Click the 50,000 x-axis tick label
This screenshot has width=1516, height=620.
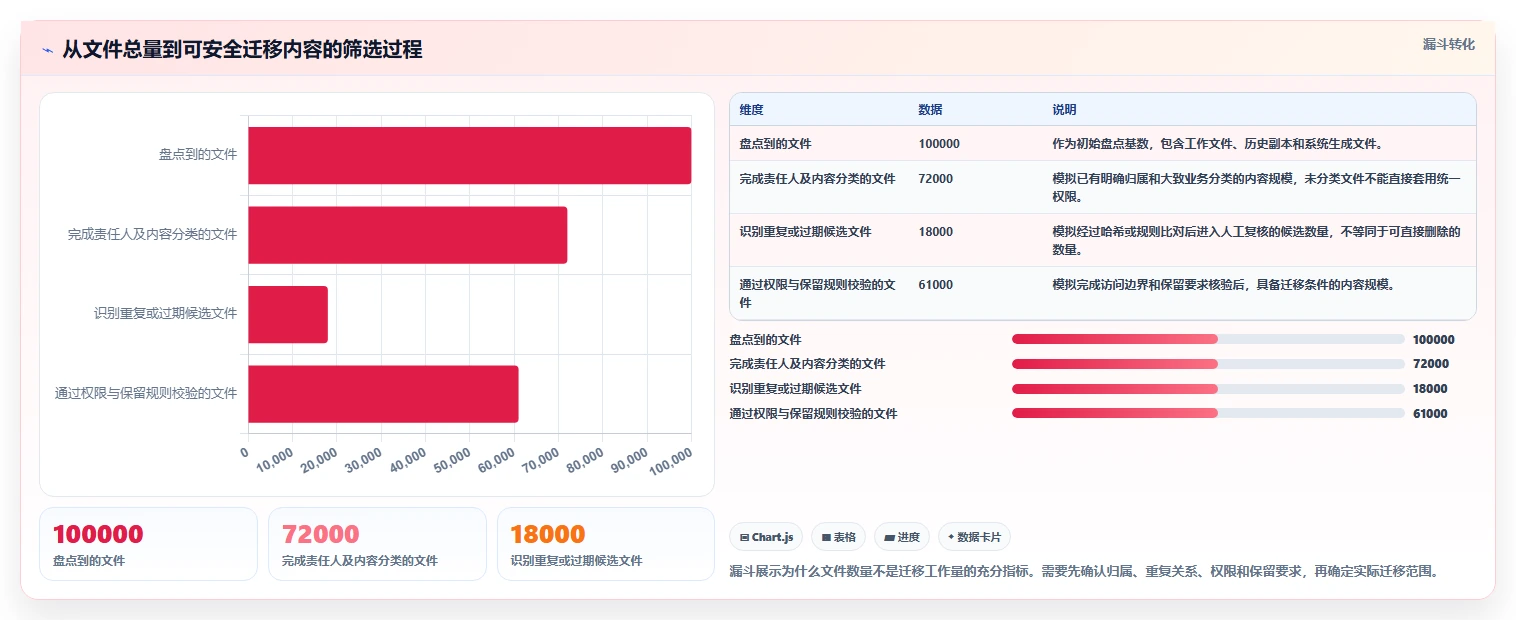pyautogui.click(x=452, y=459)
